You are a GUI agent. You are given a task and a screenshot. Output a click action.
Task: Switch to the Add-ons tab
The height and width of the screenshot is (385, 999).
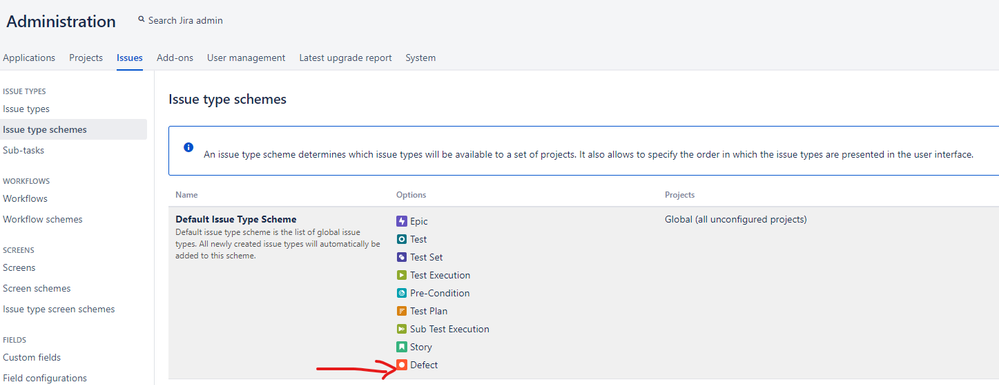tap(175, 57)
